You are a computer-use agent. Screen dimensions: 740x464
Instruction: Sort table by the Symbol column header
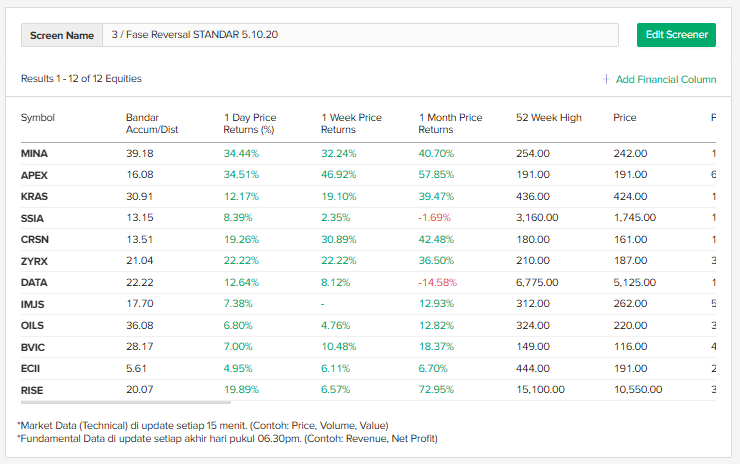point(38,118)
